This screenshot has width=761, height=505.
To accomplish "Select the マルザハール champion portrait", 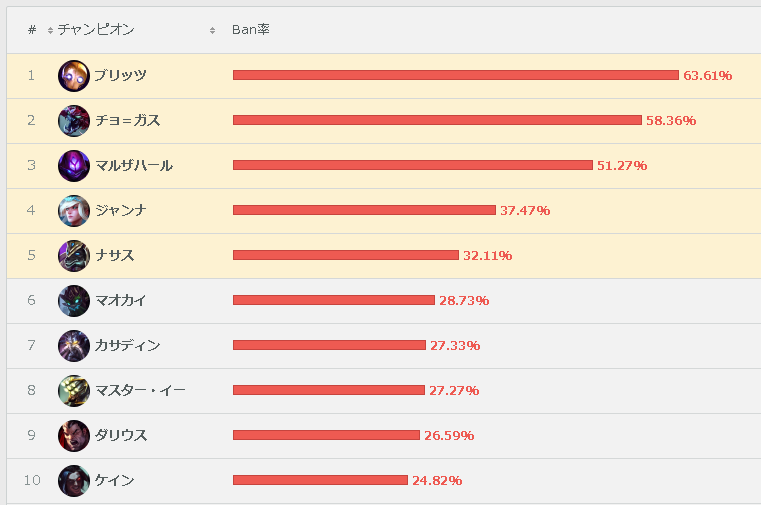I will [x=74, y=166].
